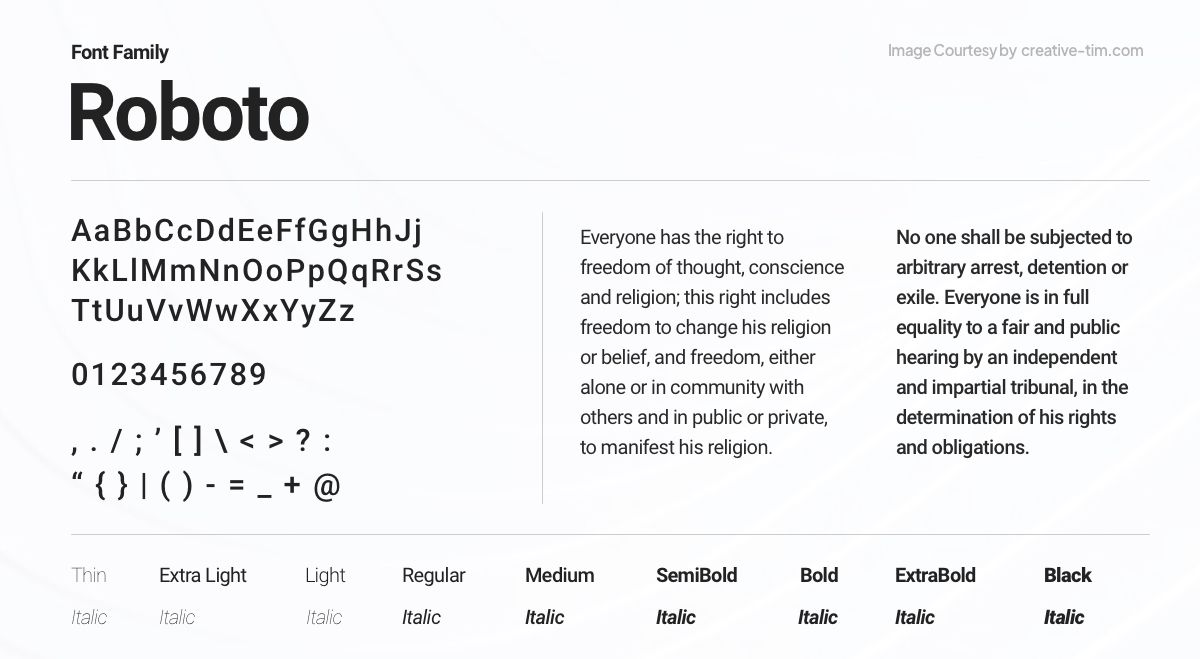Click the large Roboto heading
Viewport: 1200px width, 659px height.
pos(189,113)
